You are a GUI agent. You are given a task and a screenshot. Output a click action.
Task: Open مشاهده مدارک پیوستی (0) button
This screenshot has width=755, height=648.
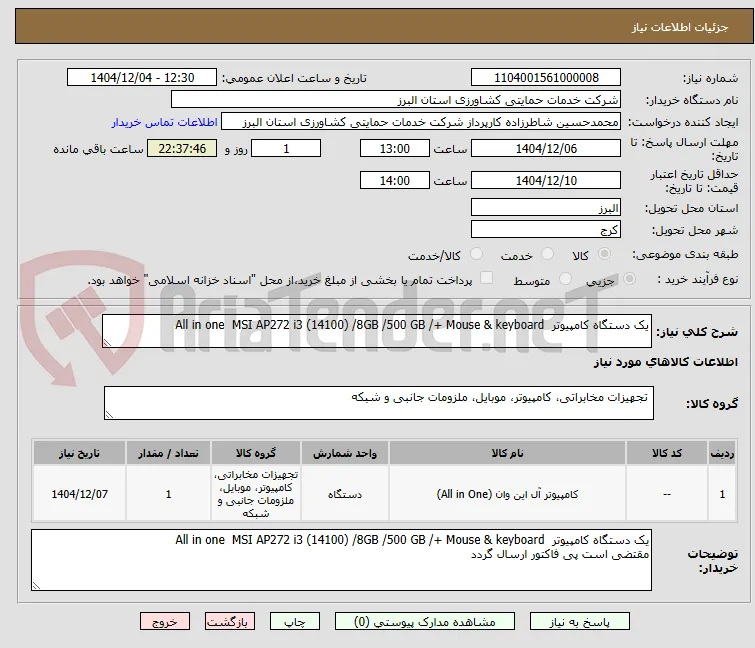point(425,622)
